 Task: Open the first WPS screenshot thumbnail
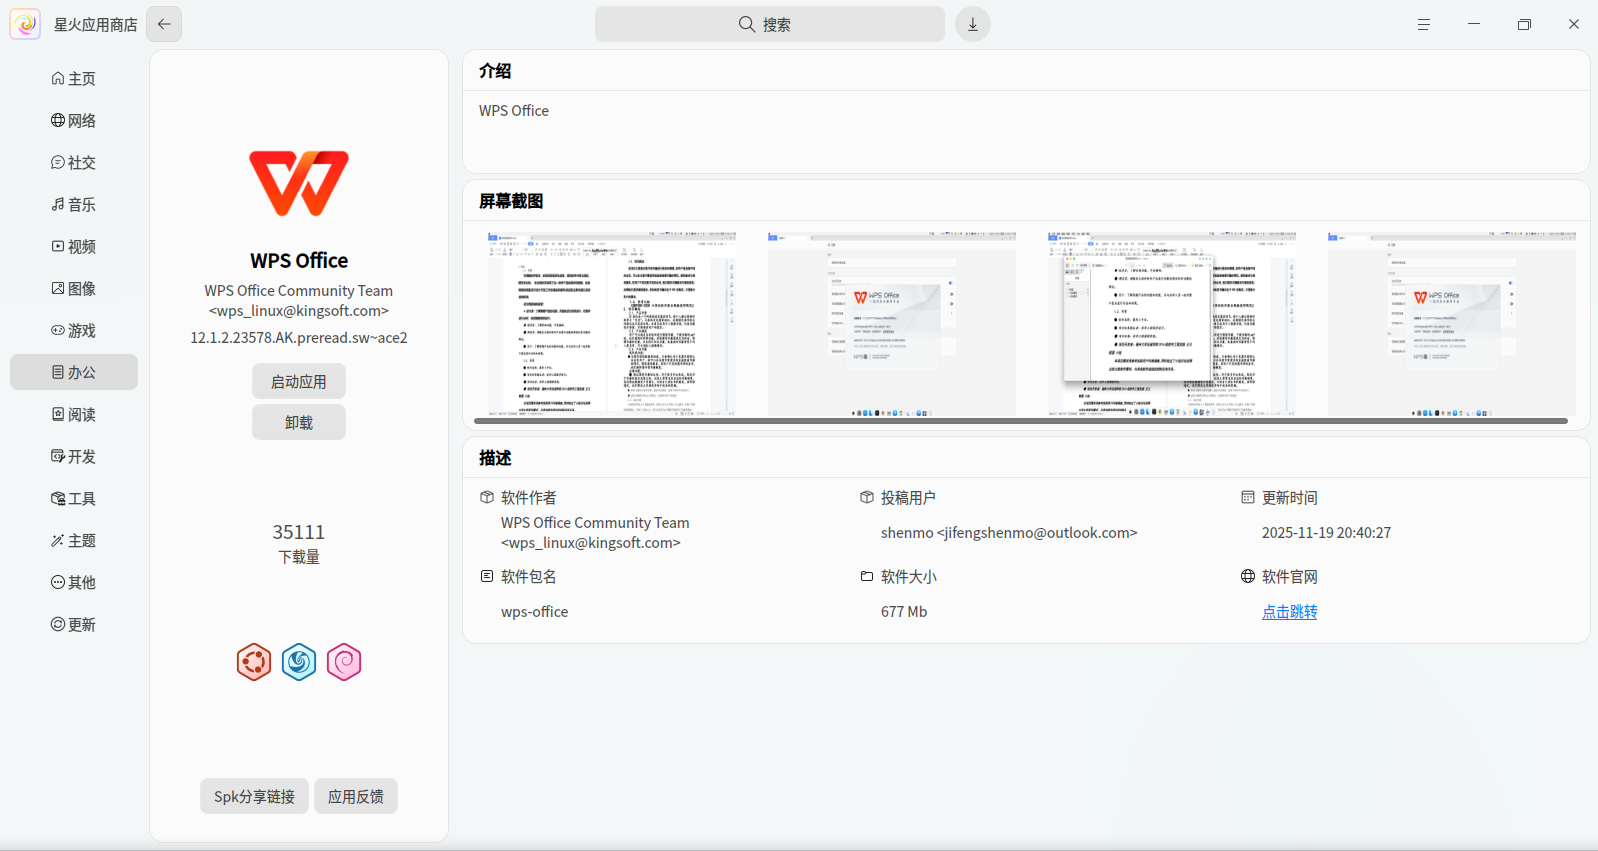point(612,324)
